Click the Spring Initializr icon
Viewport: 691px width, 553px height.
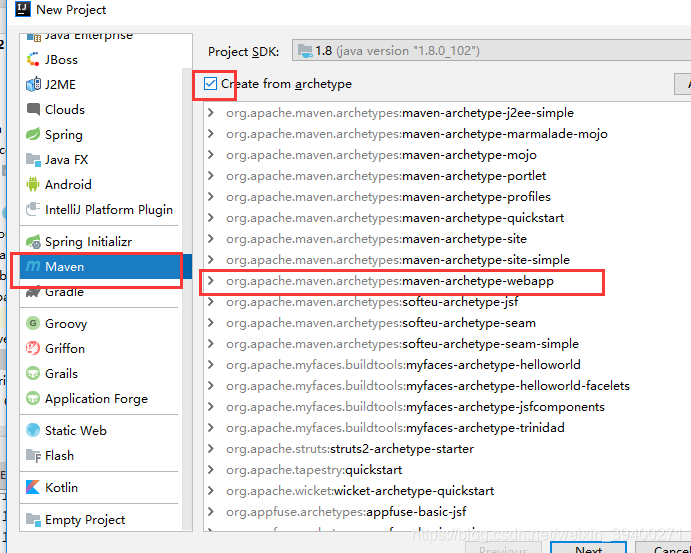(33, 241)
